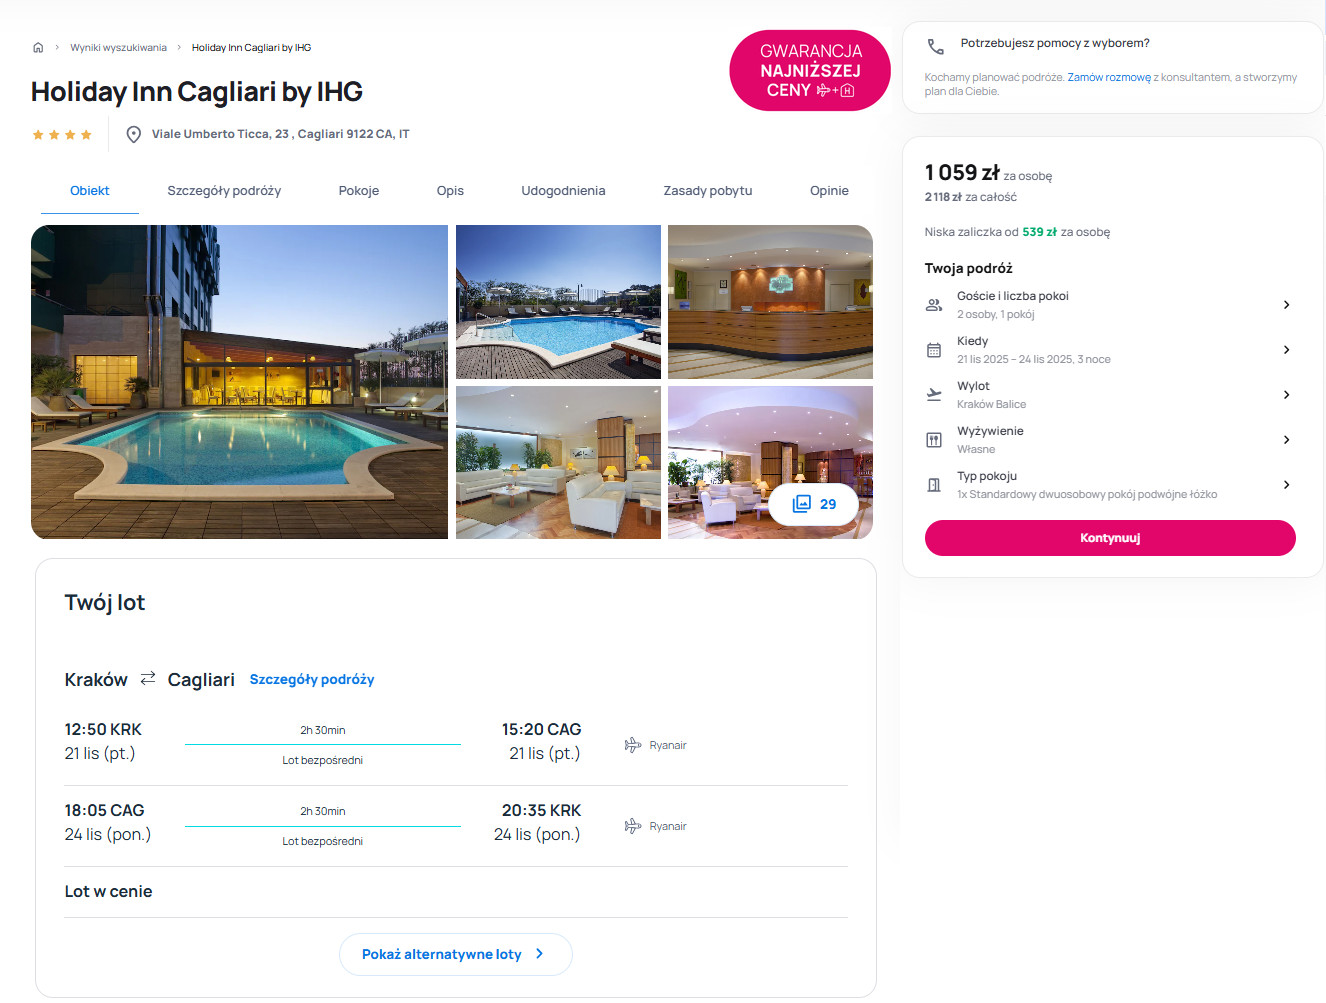The width and height of the screenshot is (1326, 1003).
Task: Click the location pin icon by address
Action: pyautogui.click(x=133, y=134)
